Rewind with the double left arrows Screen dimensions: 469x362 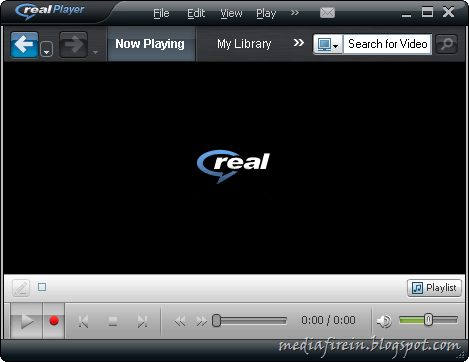pyautogui.click(x=180, y=321)
